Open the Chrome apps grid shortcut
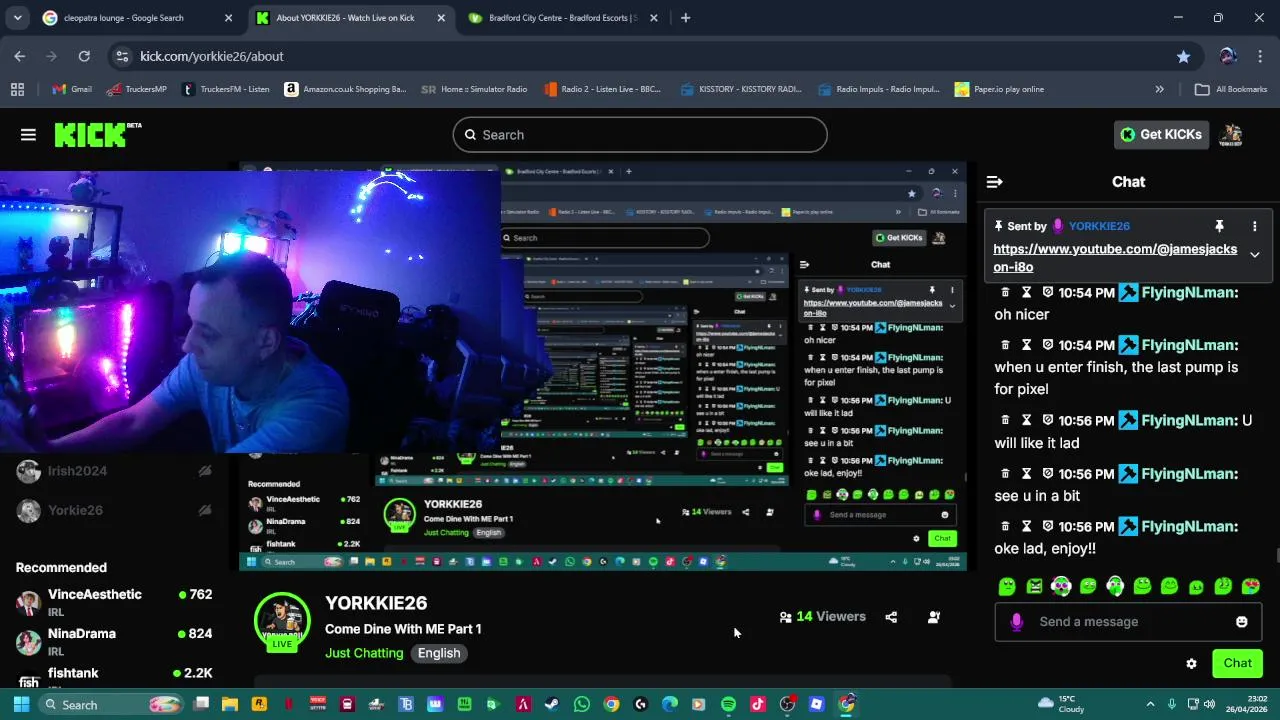This screenshot has width=1280, height=720. pyautogui.click(x=17, y=89)
